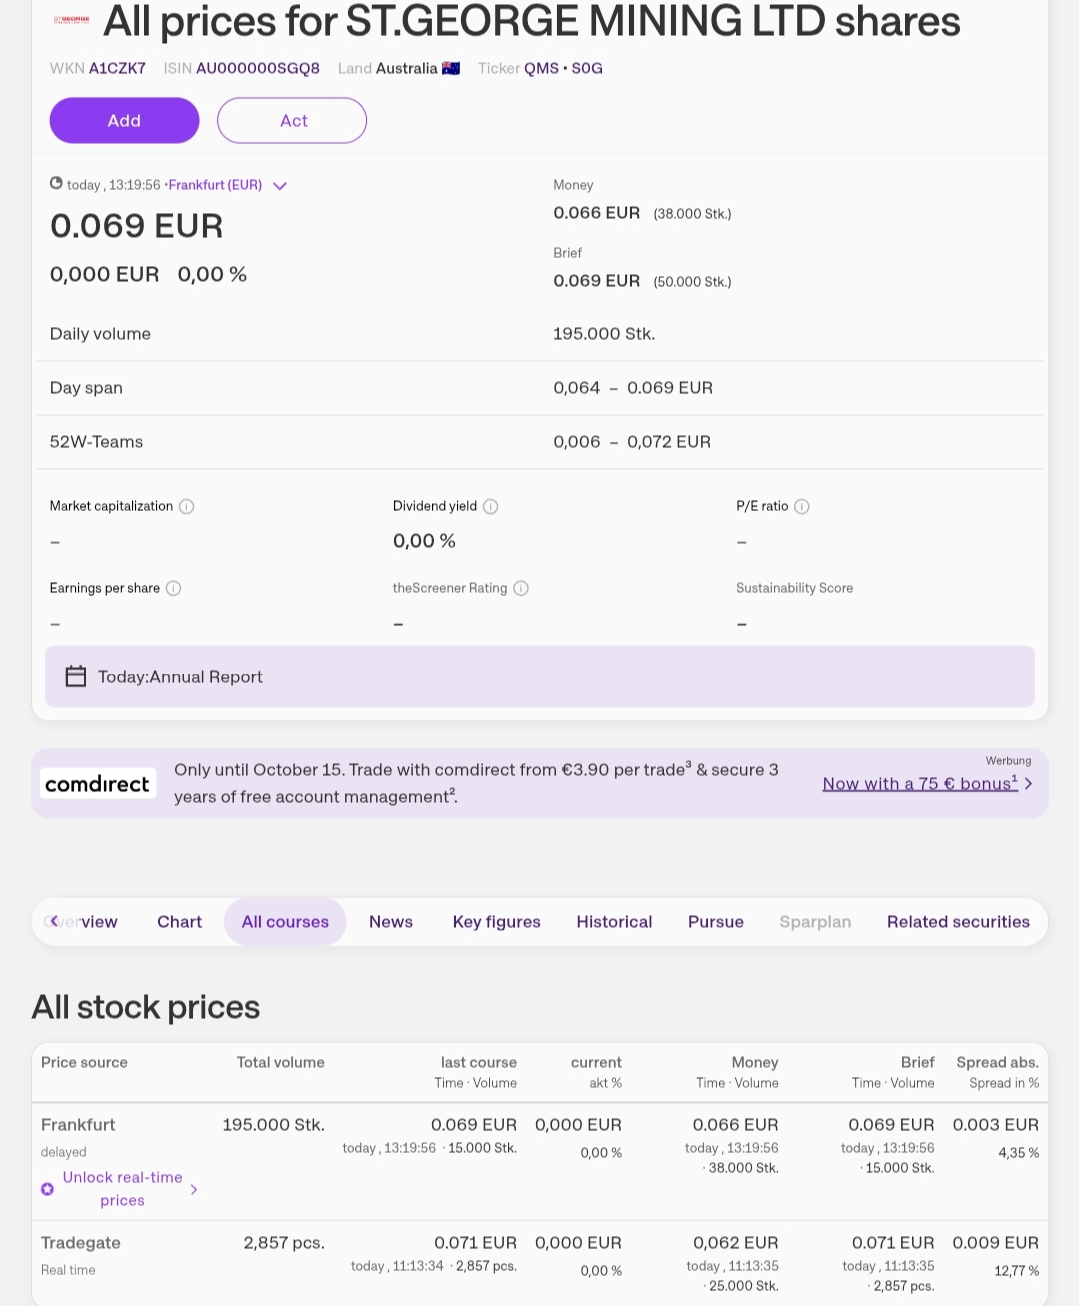Viewport: 1079px width, 1306px height.
Task: Click the comdirect logo in the ad
Action: coord(98,784)
